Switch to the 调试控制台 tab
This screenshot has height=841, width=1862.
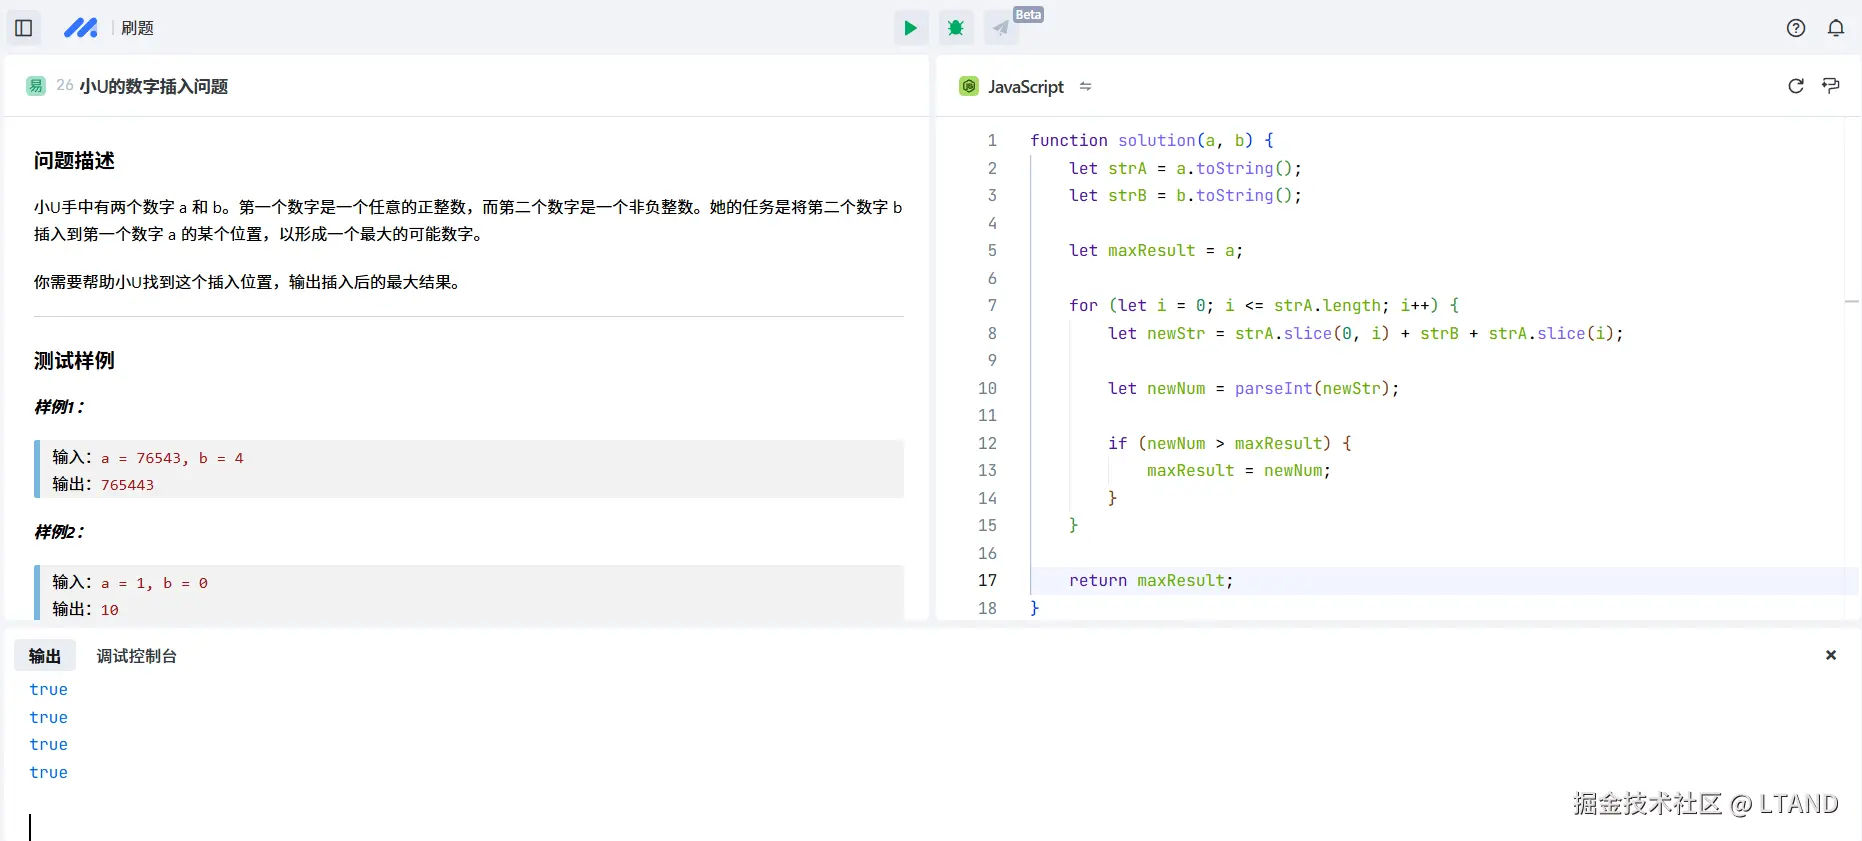[137, 656]
